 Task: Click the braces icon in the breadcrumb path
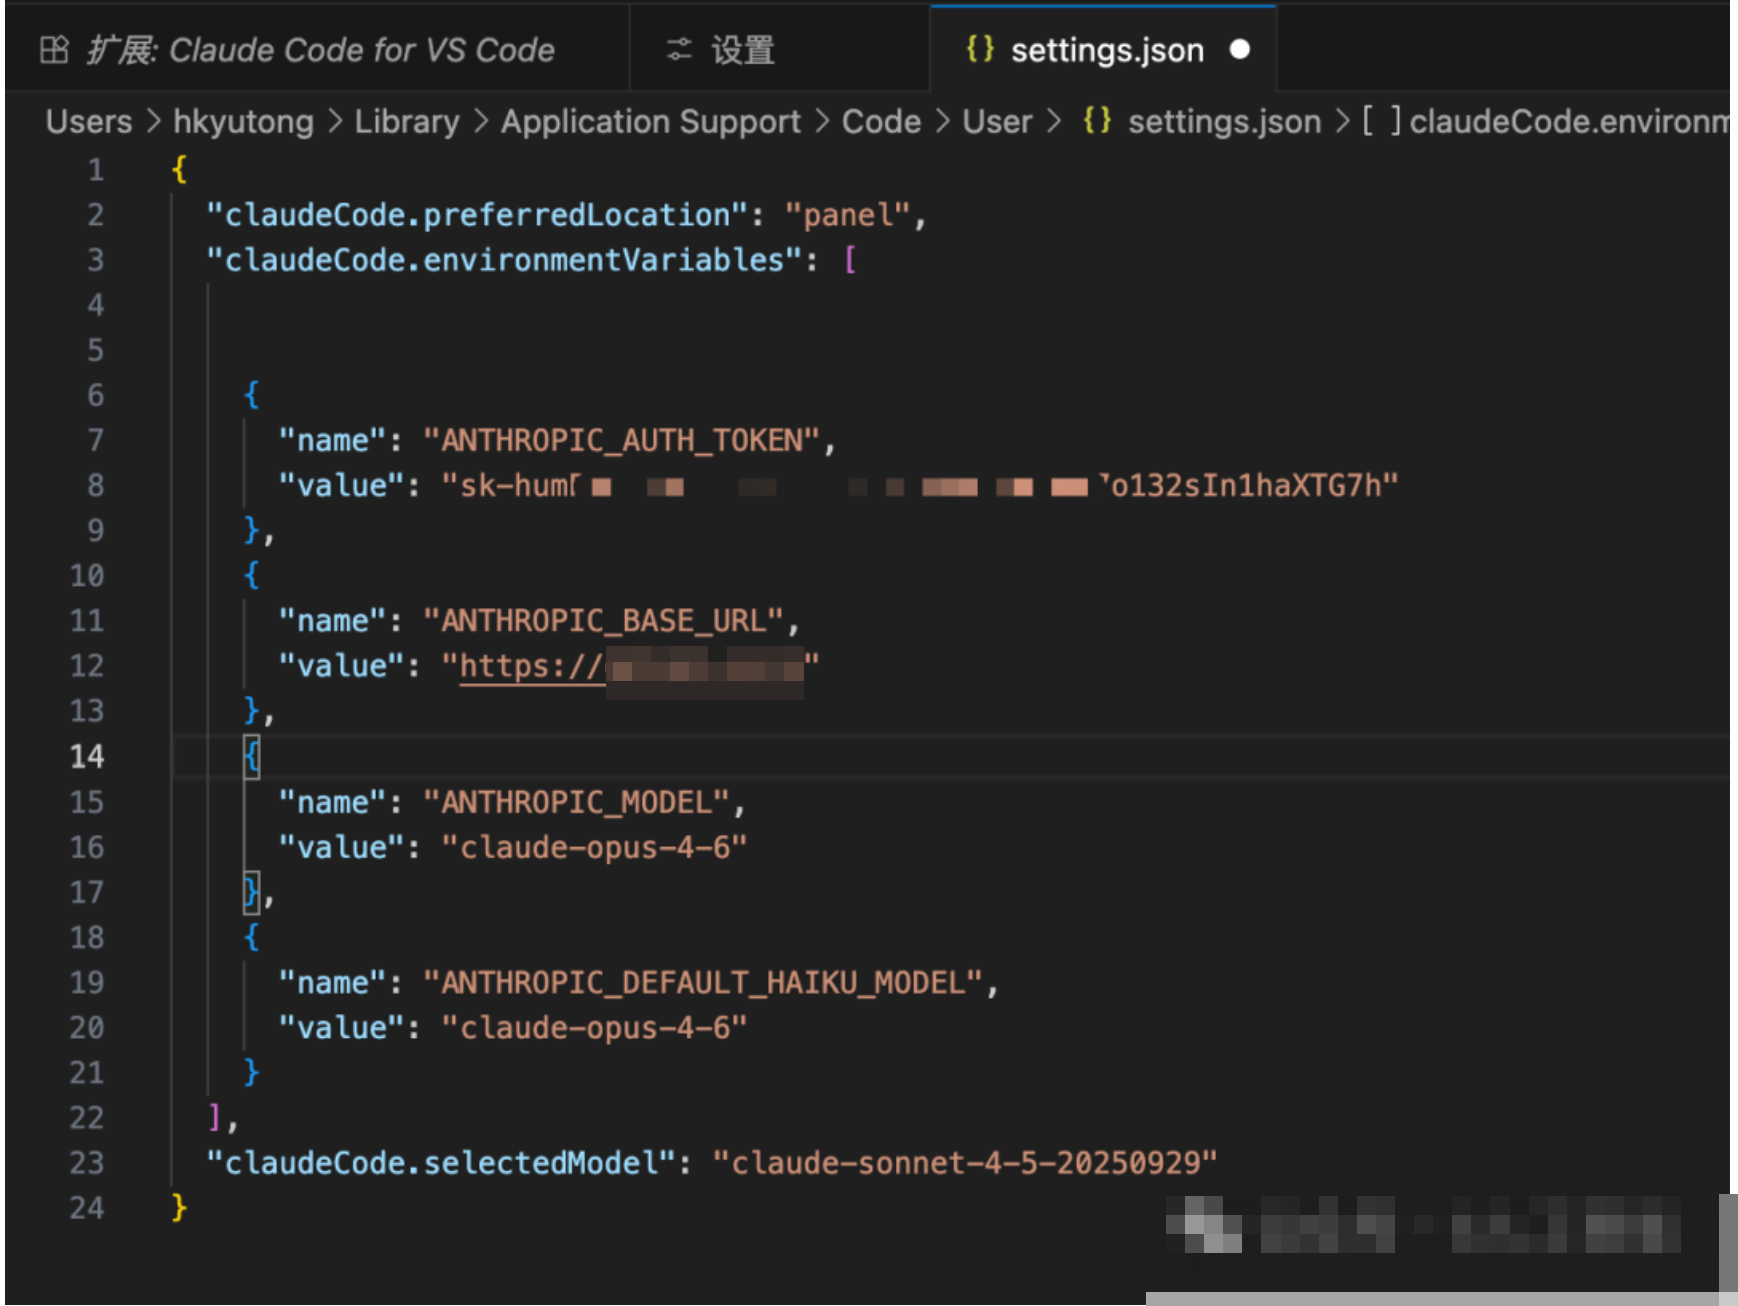(1096, 121)
